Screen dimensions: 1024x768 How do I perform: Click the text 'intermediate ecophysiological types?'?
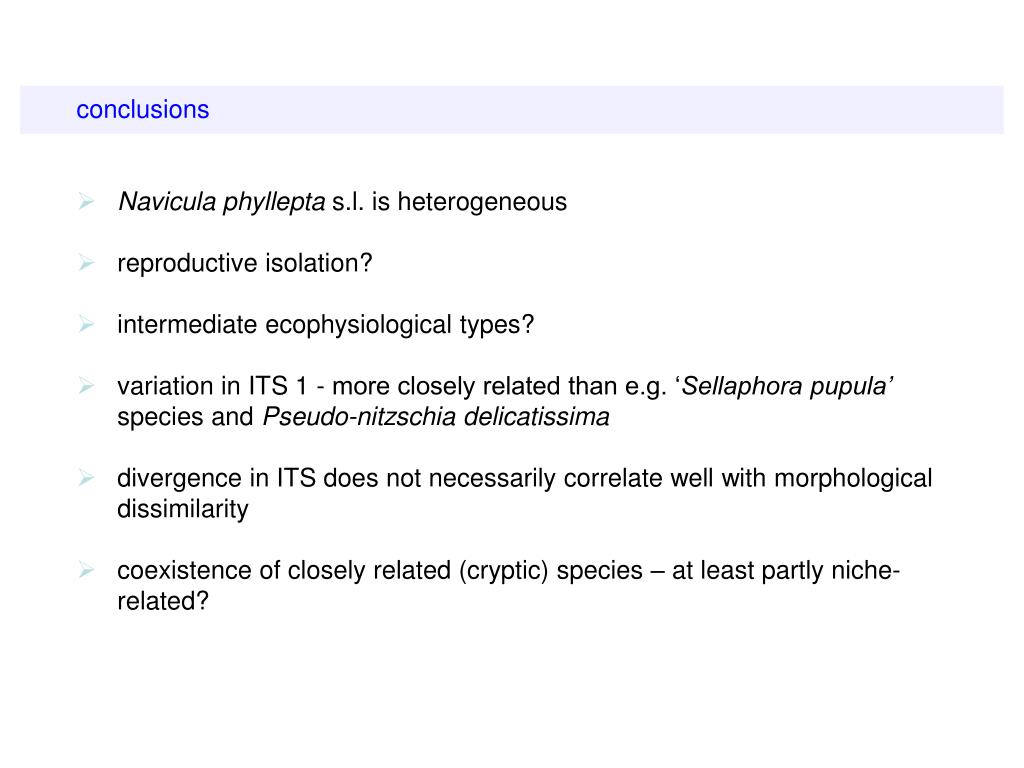(x=326, y=325)
